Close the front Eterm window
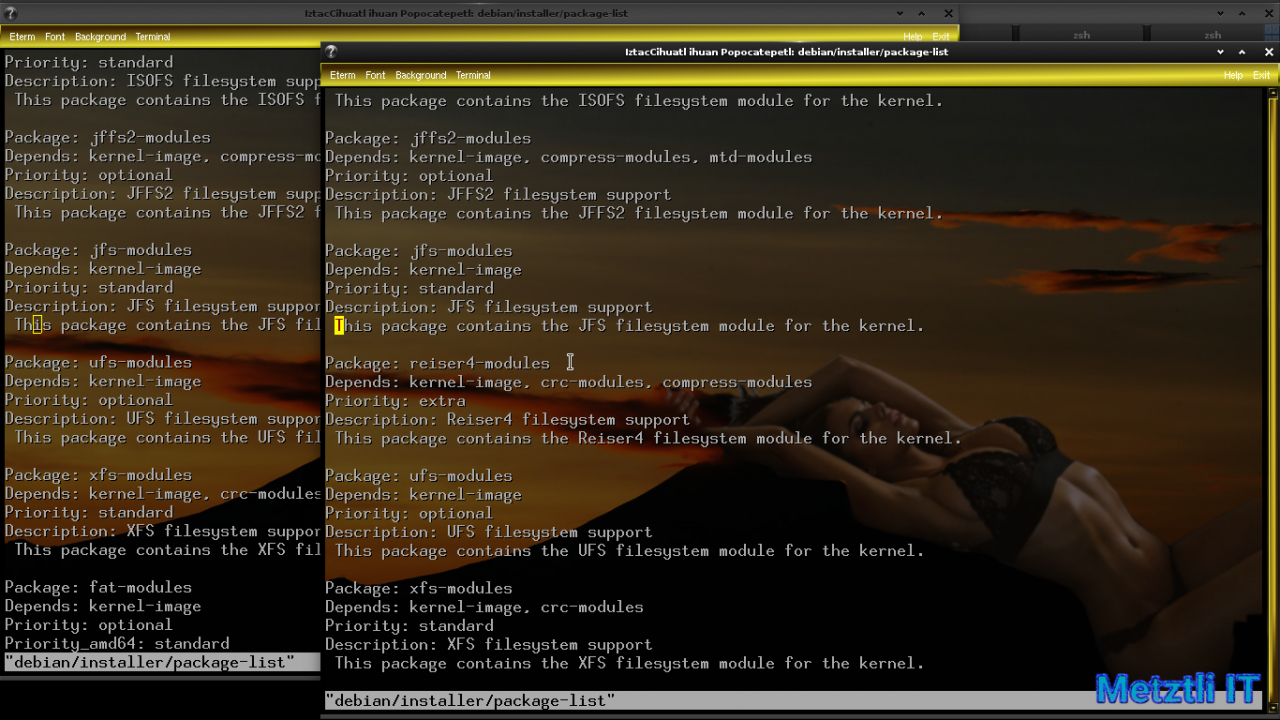The image size is (1280, 720). [1268, 52]
